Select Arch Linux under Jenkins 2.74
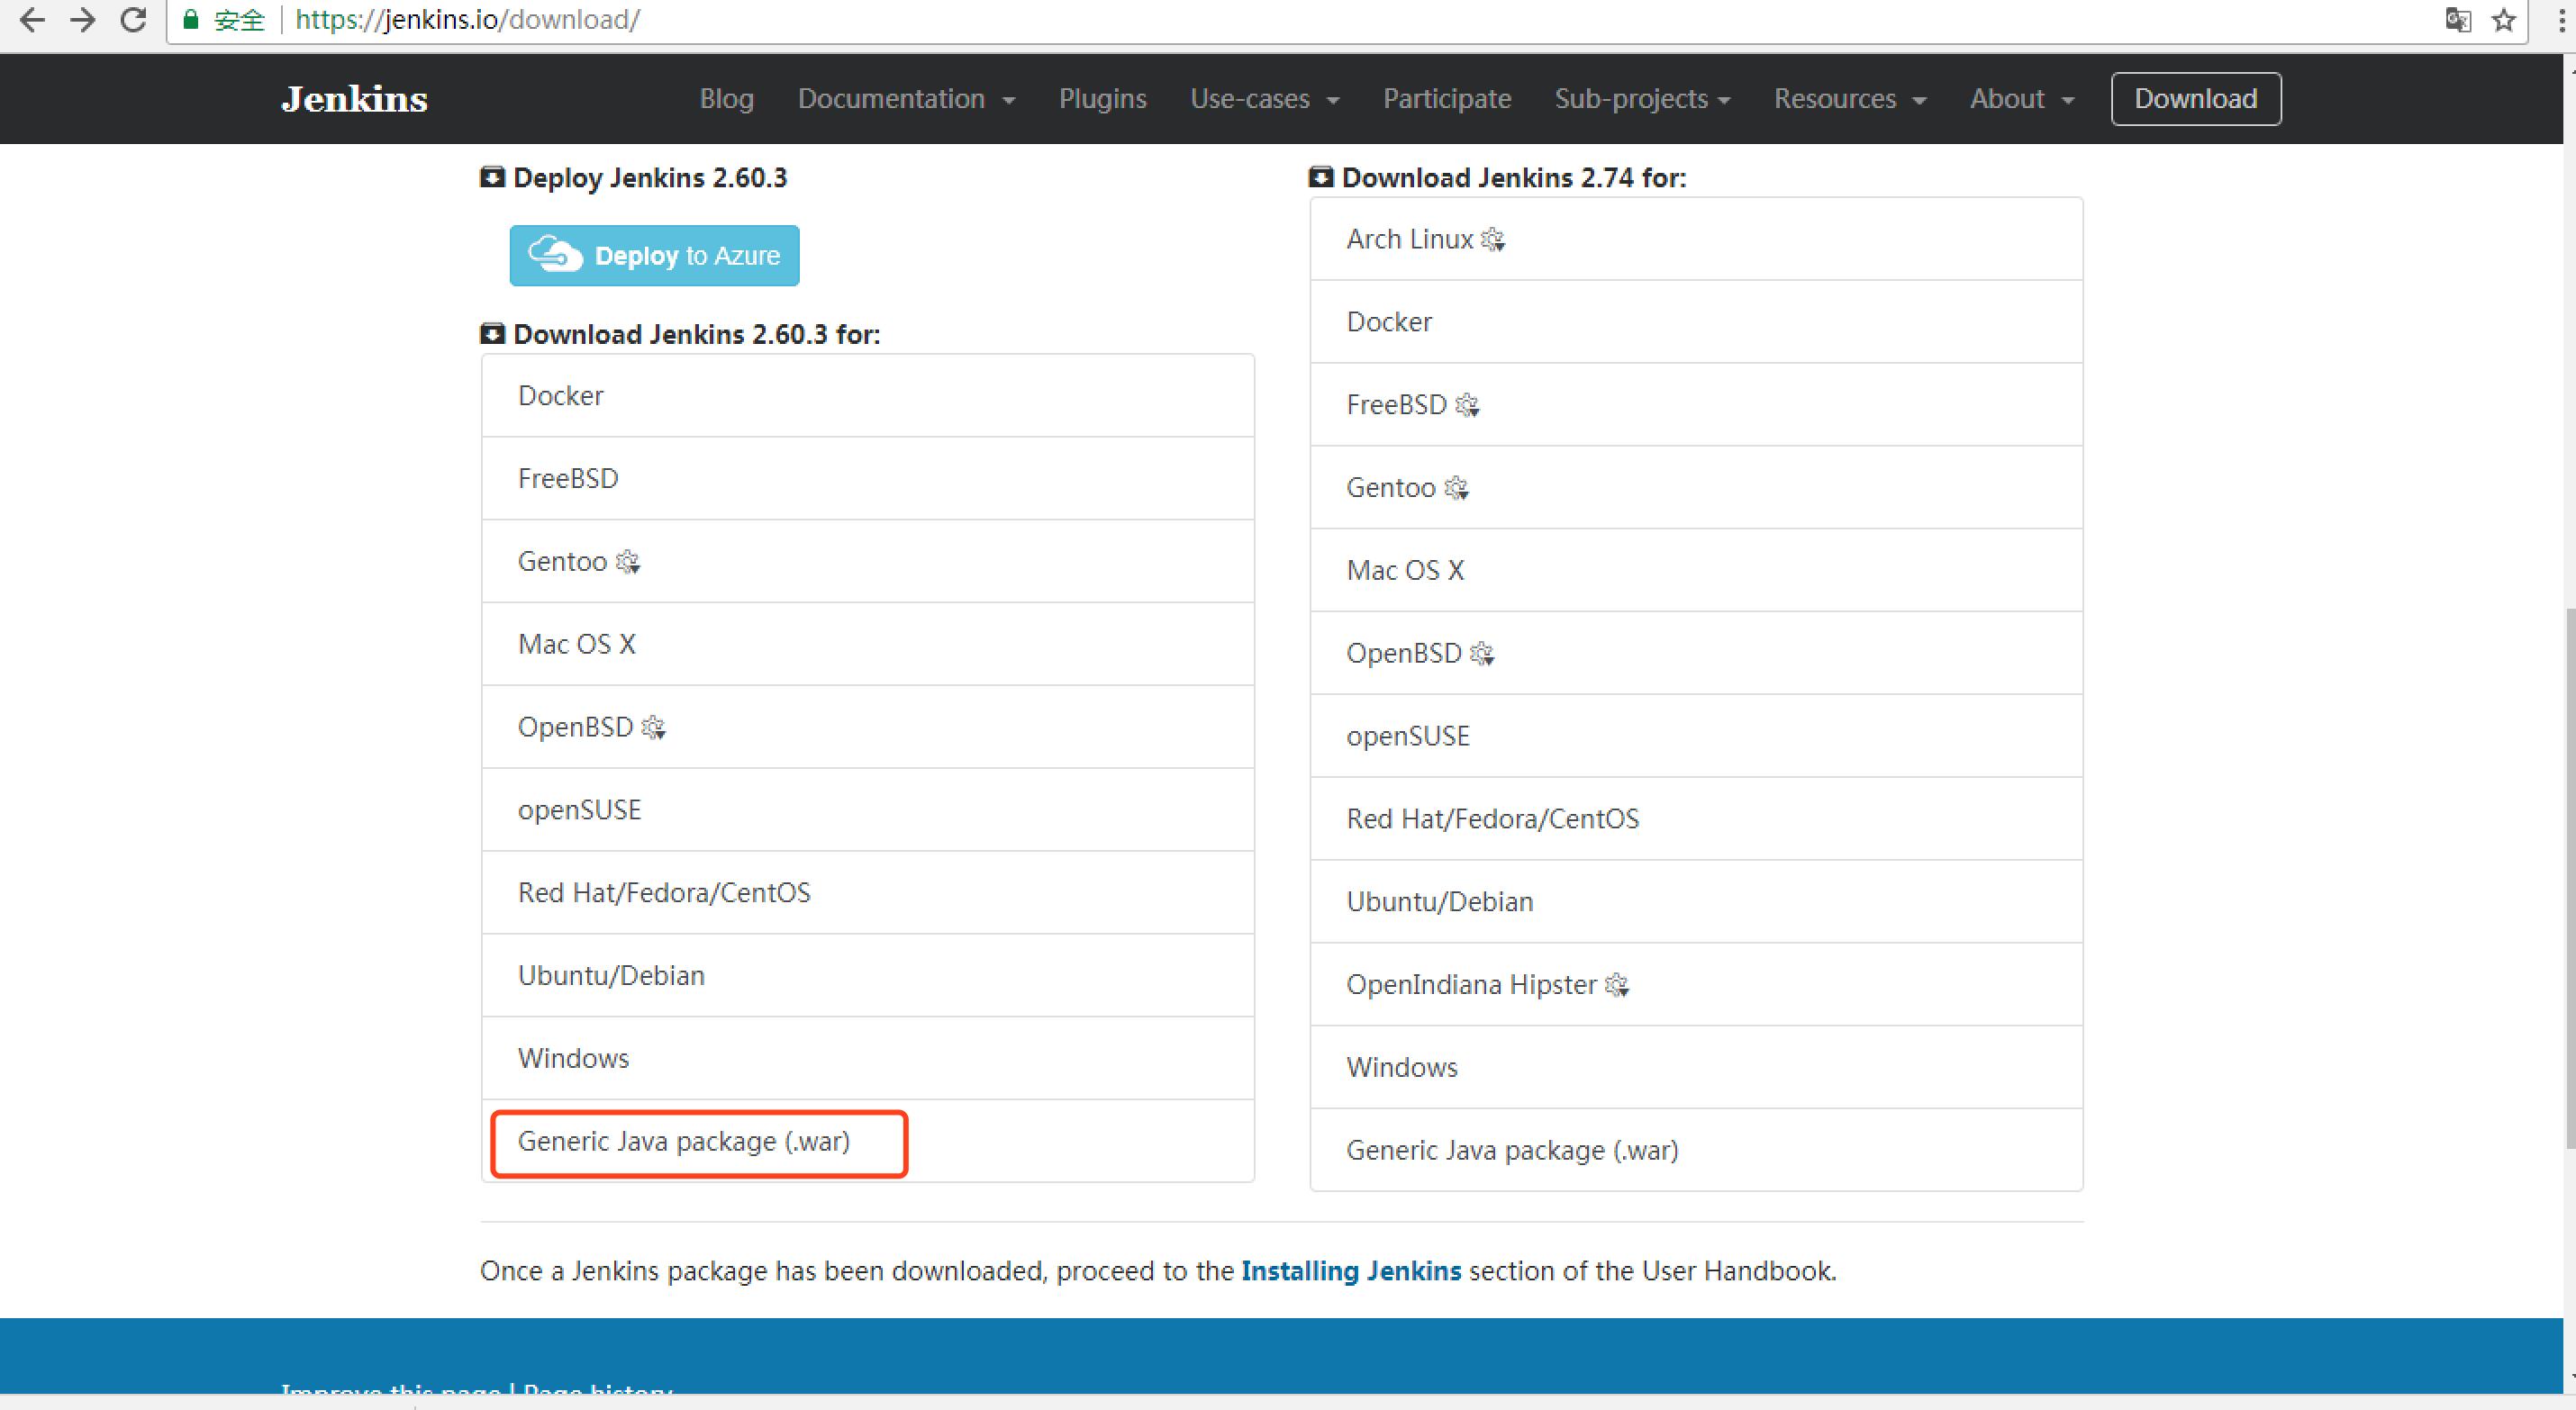Image resolution: width=2576 pixels, height=1410 pixels. (x=1696, y=240)
